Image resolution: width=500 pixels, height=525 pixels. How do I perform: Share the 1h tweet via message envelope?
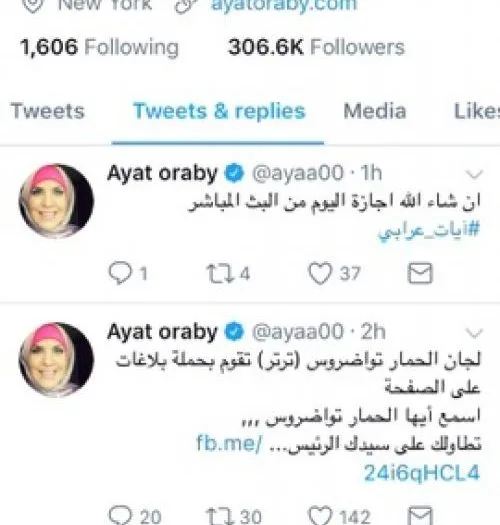420,273
